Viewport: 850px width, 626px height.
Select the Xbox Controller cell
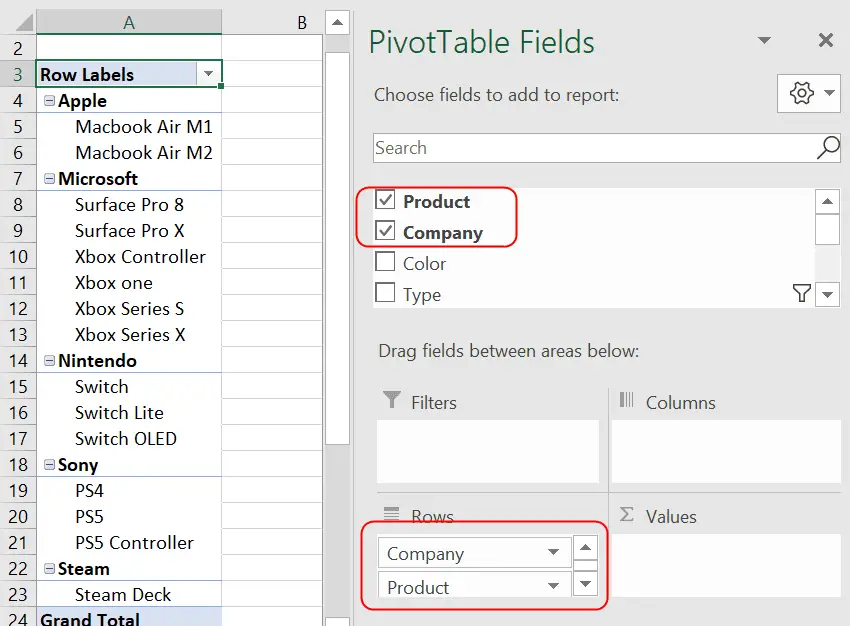[x=129, y=256]
